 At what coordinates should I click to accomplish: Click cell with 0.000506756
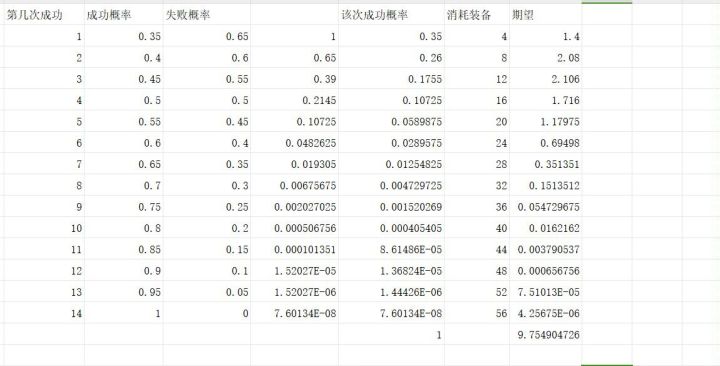tap(294, 228)
